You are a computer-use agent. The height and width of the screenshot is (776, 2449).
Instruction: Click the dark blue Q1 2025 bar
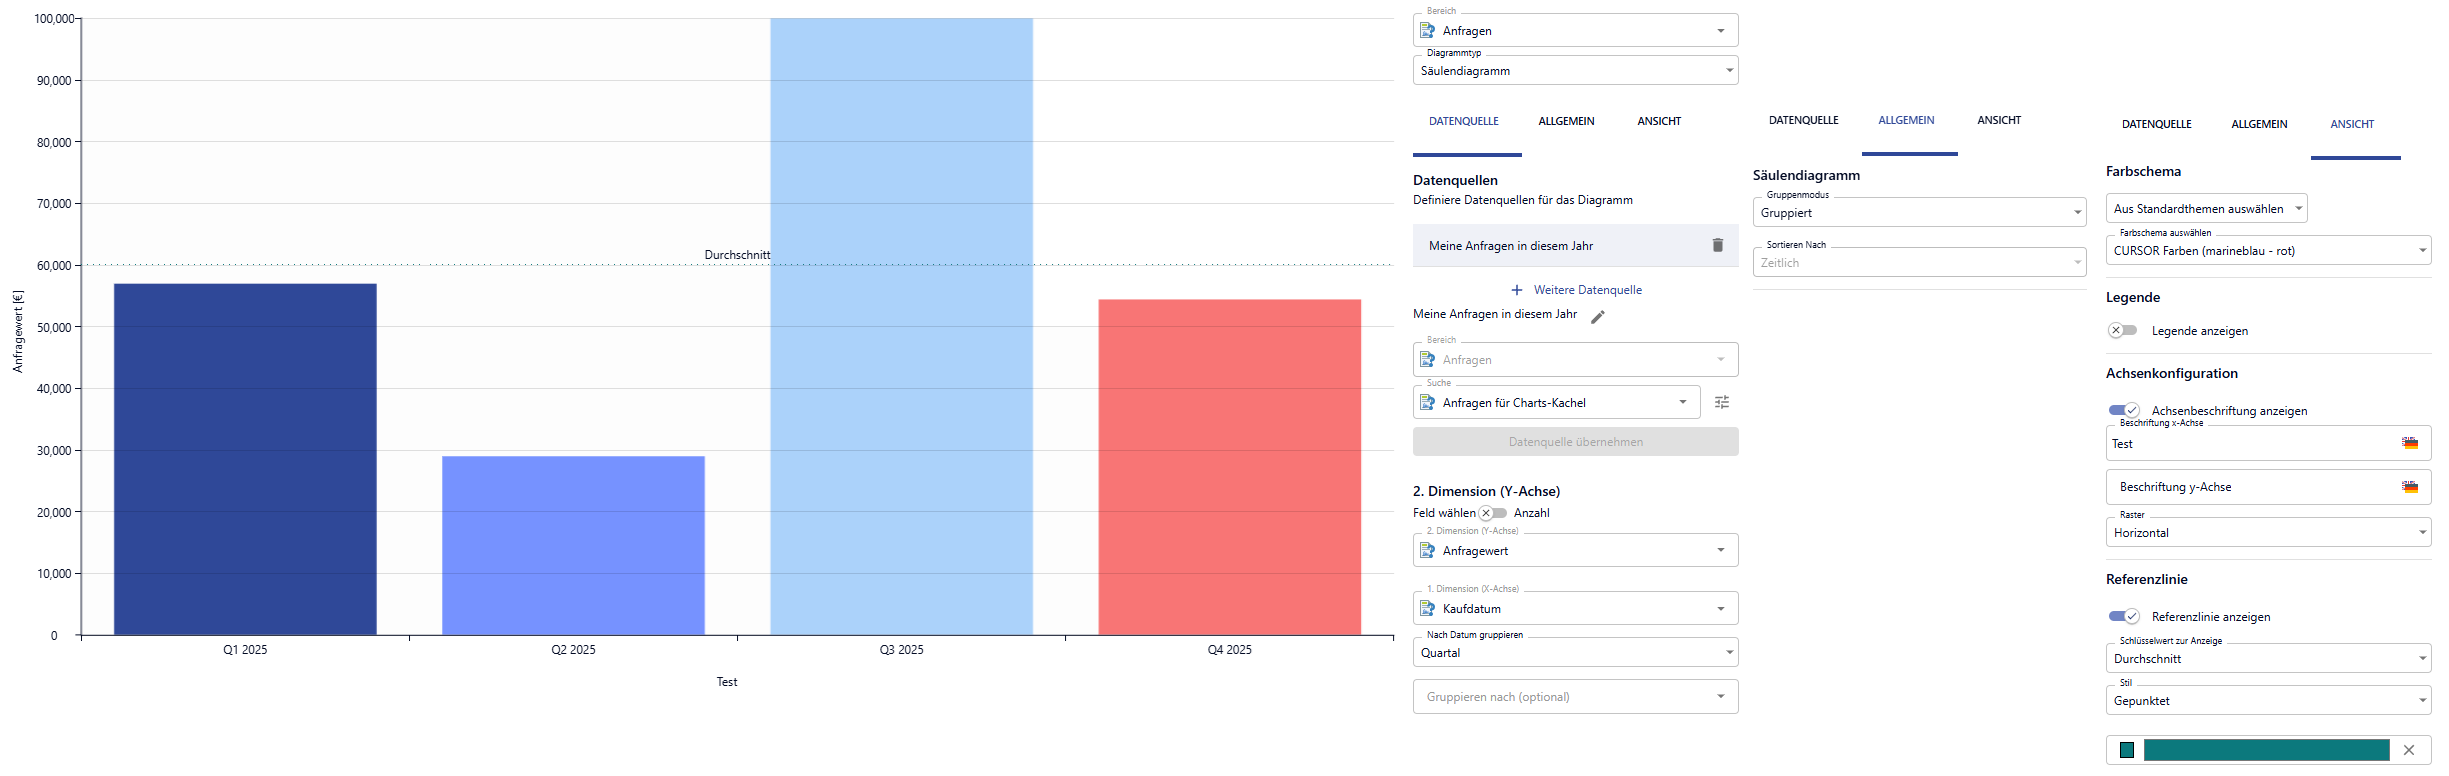[245, 459]
